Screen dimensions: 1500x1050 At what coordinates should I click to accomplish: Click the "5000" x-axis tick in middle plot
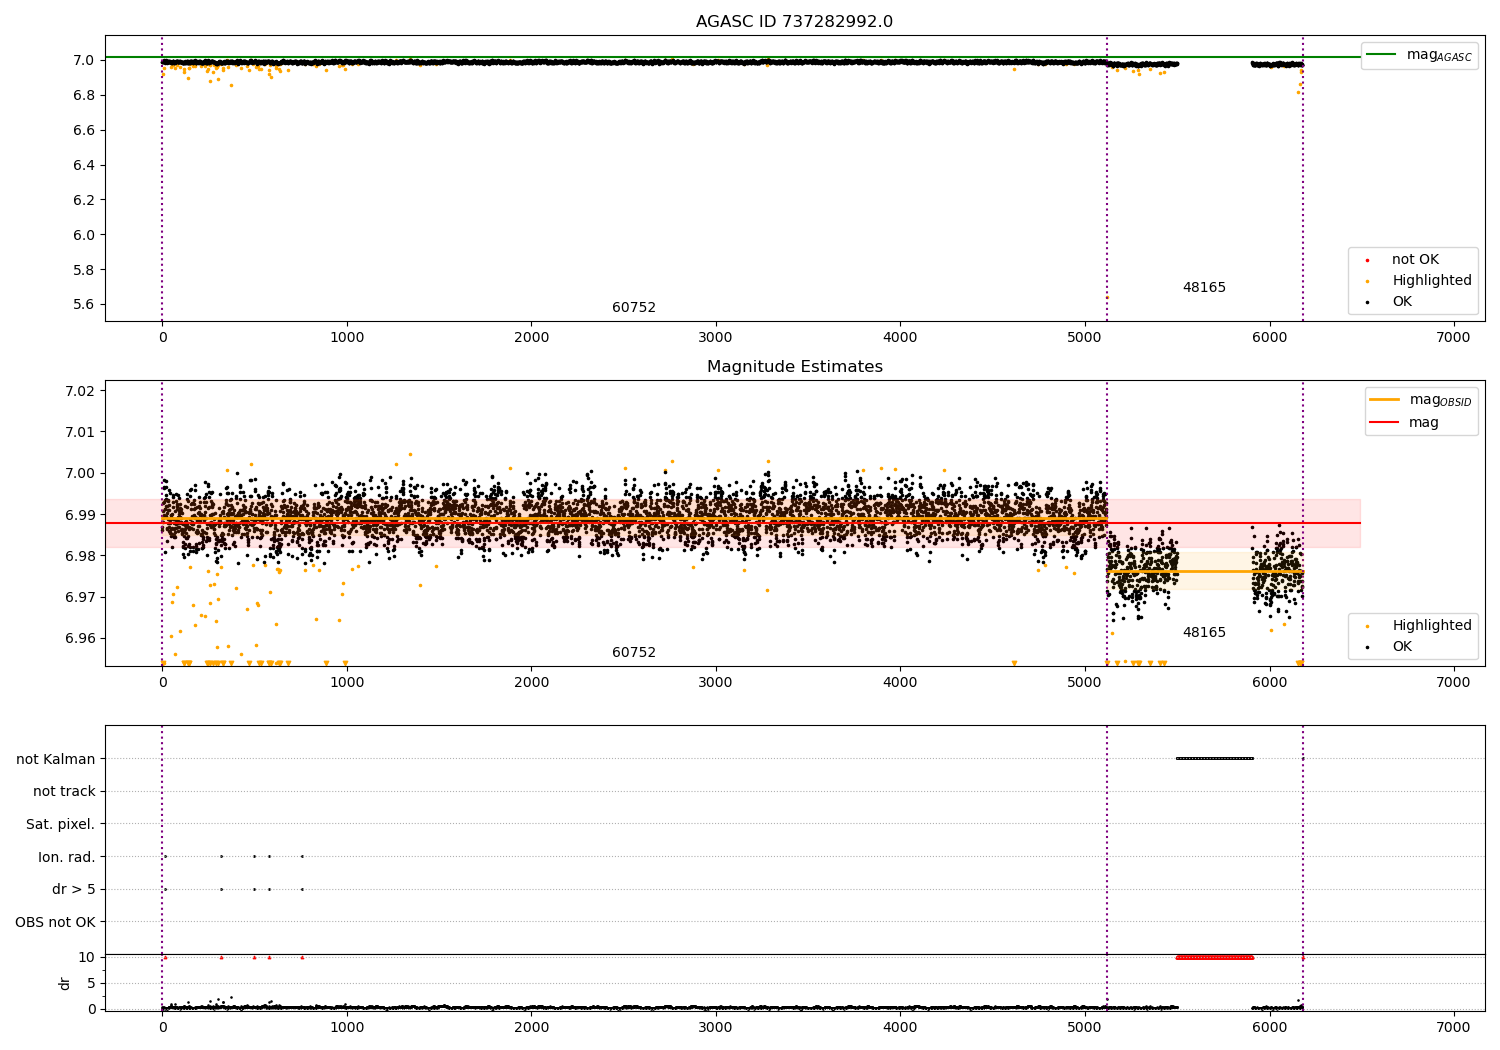(x=1085, y=683)
